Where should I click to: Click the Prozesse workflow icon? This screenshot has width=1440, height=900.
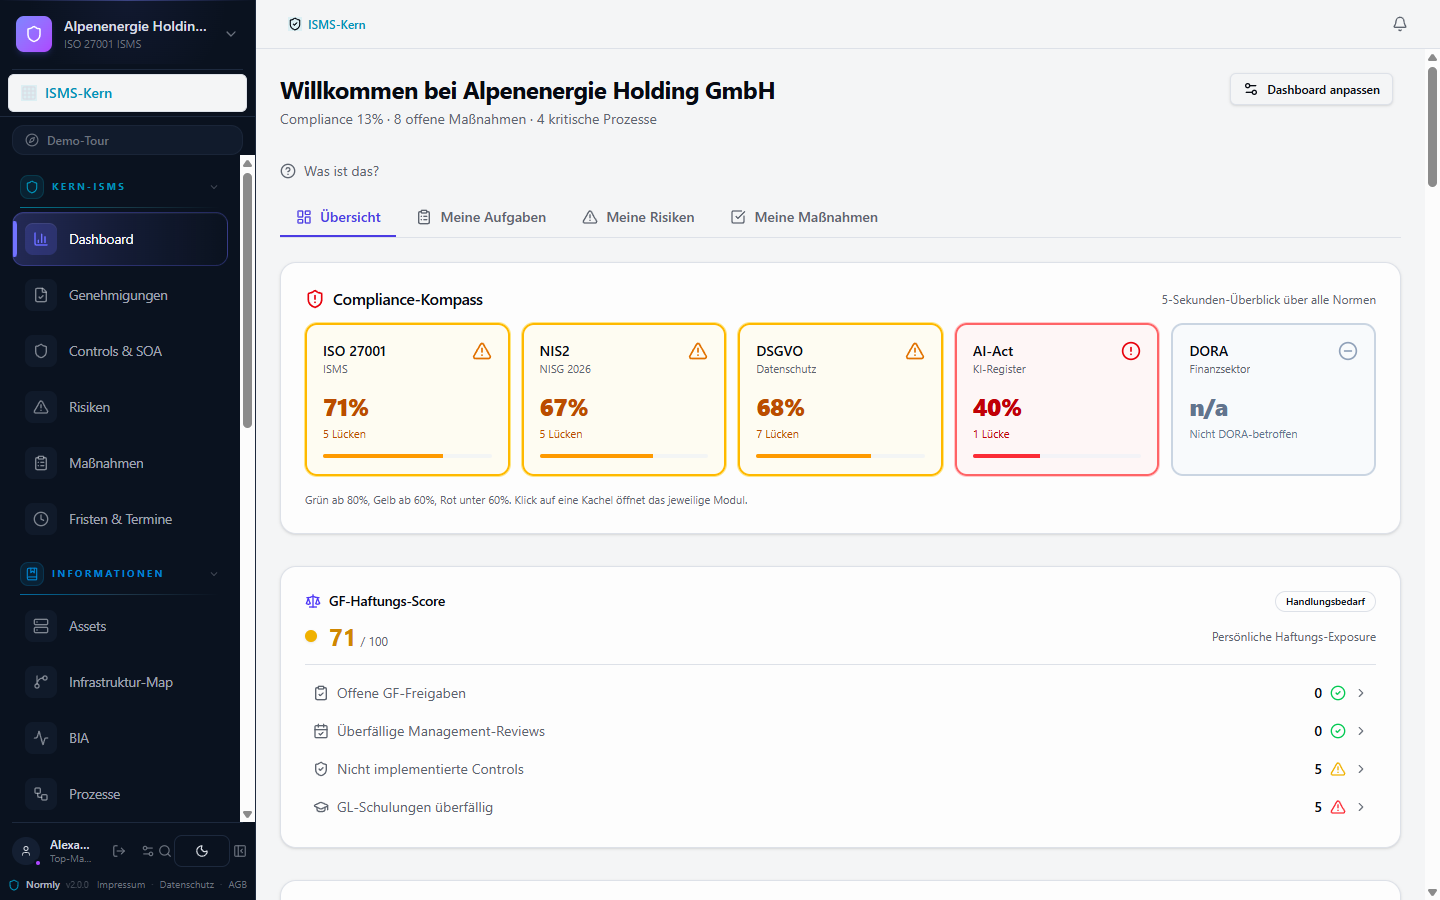click(41, 794)
